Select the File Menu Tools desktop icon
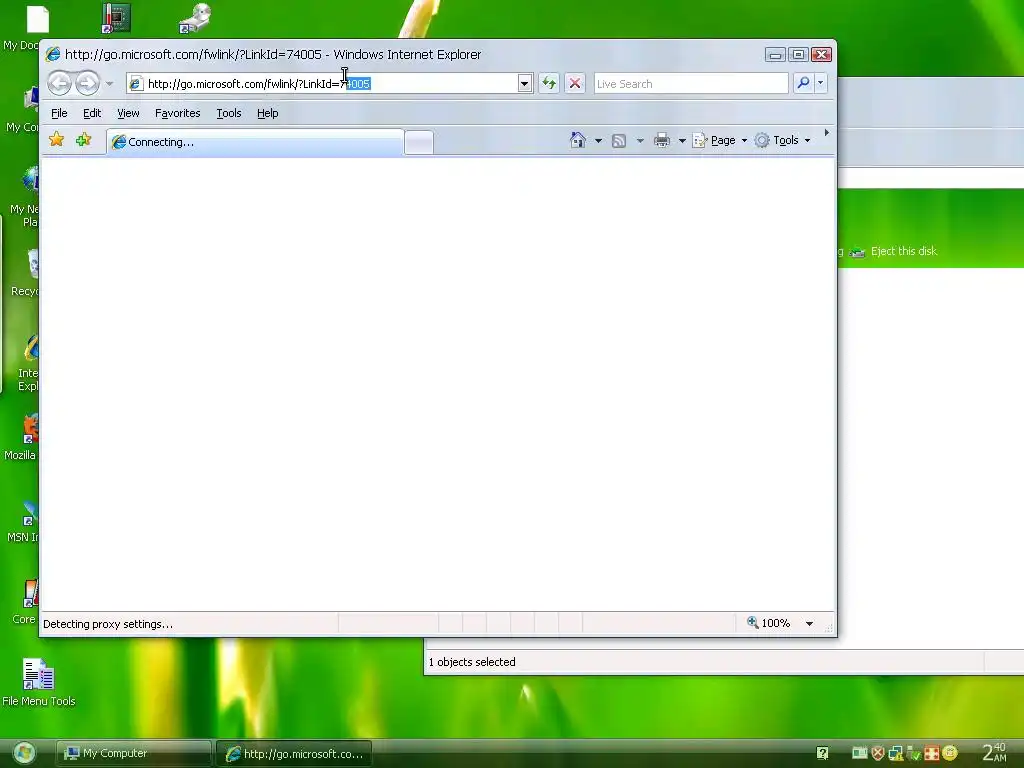This screenshot has height=768, width=1024. click(39, 682)
